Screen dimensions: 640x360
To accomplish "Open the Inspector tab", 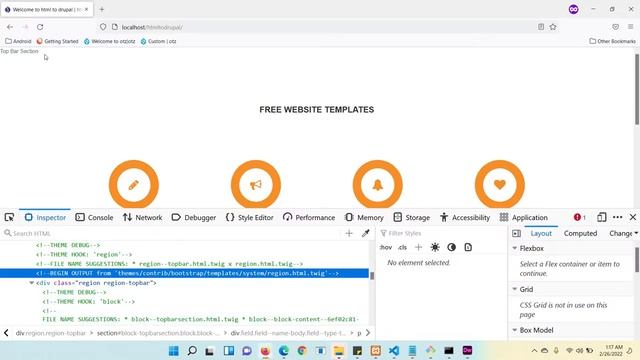I will [45, 217].
